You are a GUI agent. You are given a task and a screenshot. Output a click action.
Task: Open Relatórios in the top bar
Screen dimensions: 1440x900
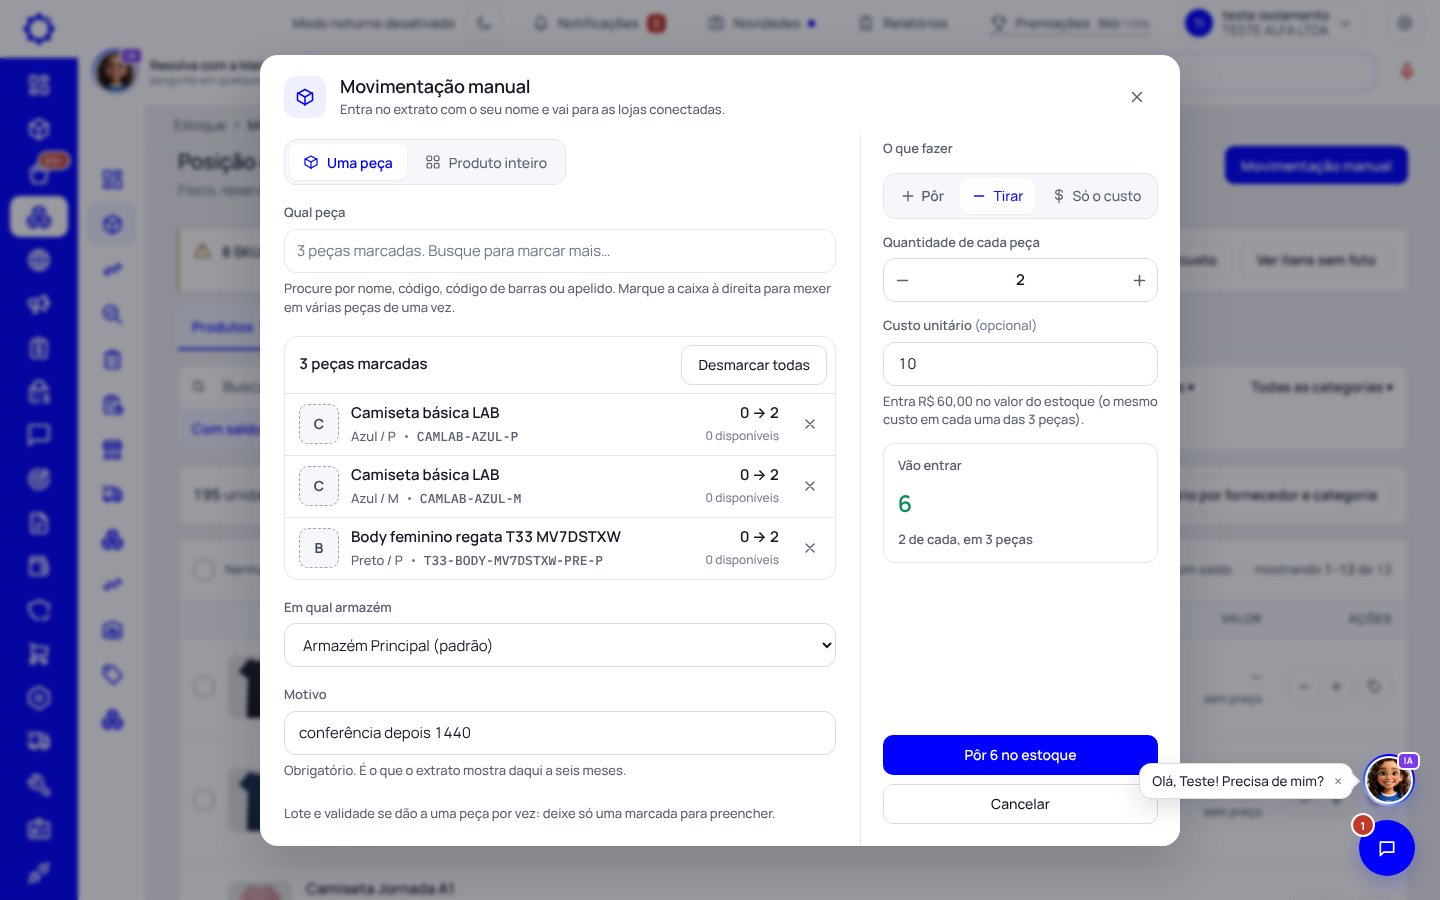(903, 23)
